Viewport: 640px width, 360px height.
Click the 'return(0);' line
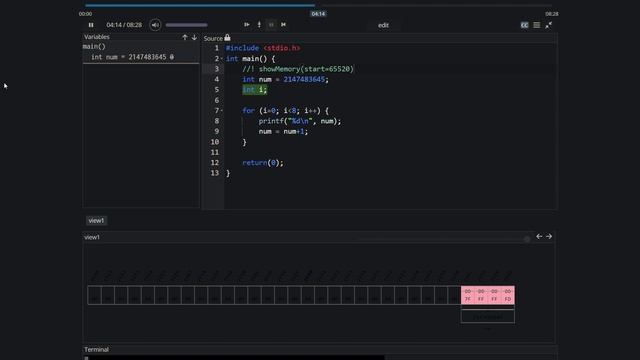(x=262, y=163)
